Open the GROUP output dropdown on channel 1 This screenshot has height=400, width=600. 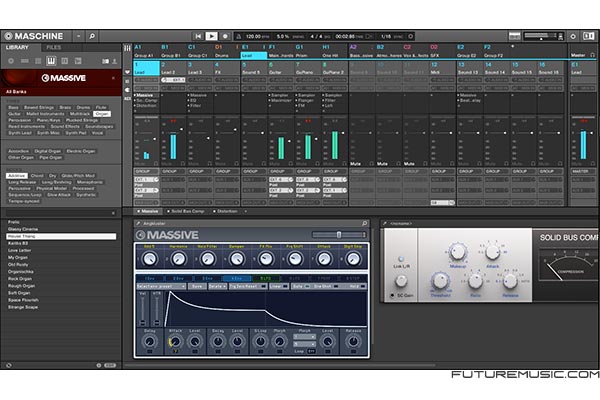pos(146,171)
